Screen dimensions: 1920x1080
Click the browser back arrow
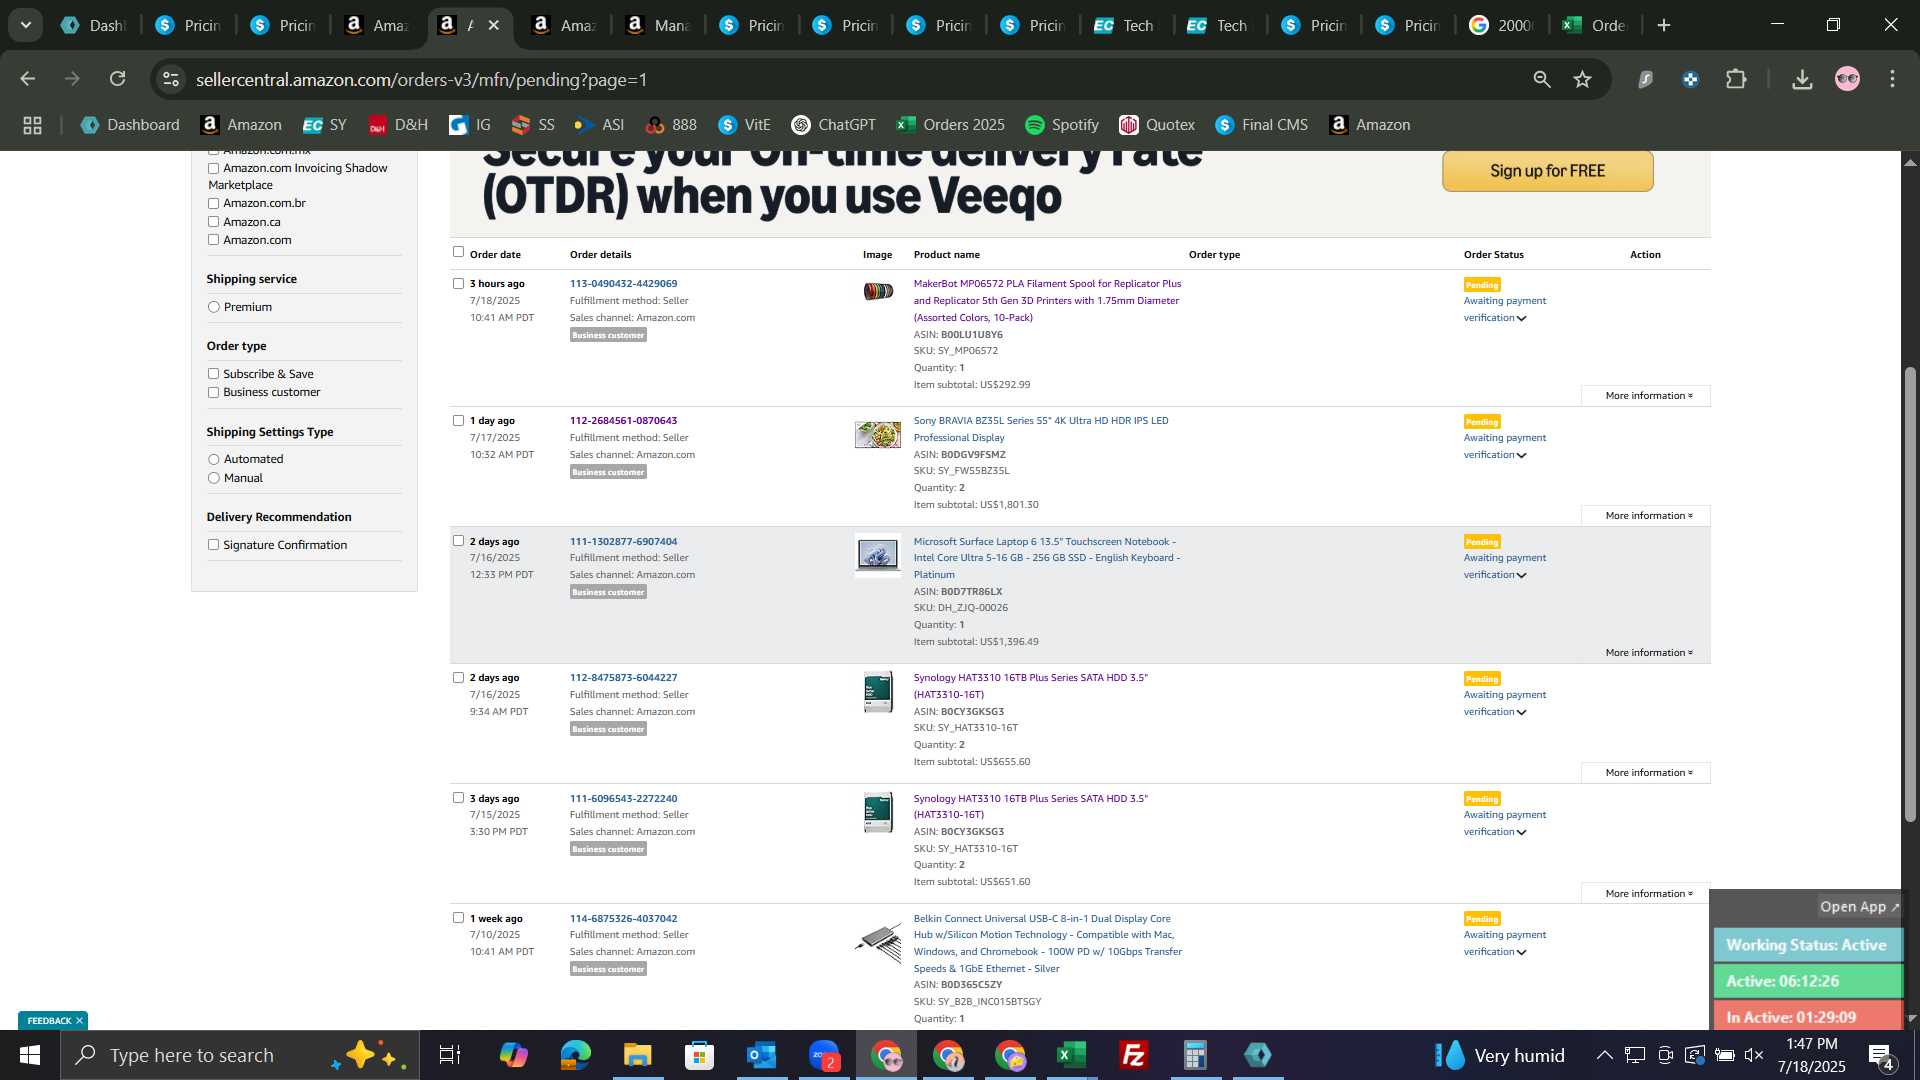(x=28, y=79)
